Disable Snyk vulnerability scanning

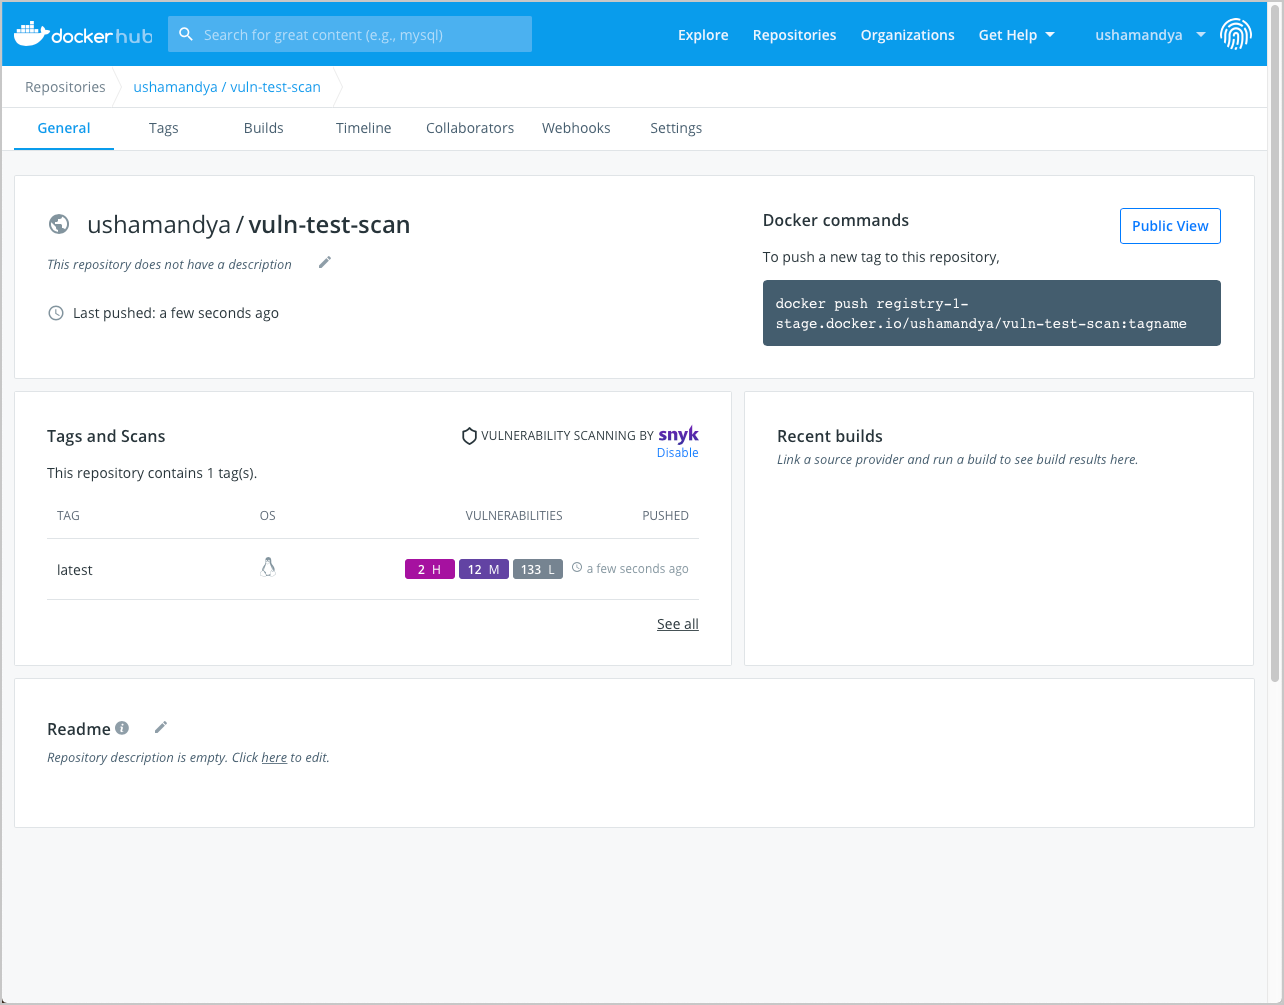pyautogui.click(x=677, y=453)
